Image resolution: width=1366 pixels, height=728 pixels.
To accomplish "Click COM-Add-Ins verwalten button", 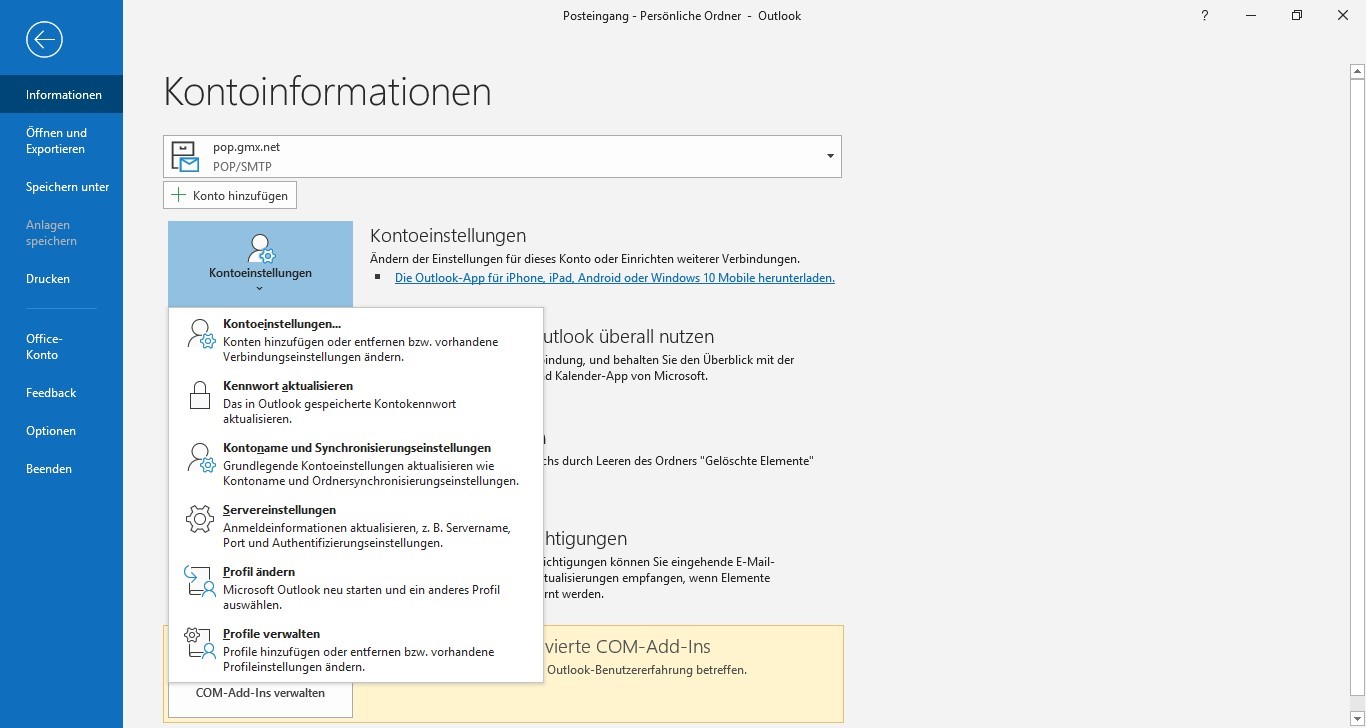I will [260, 693].
